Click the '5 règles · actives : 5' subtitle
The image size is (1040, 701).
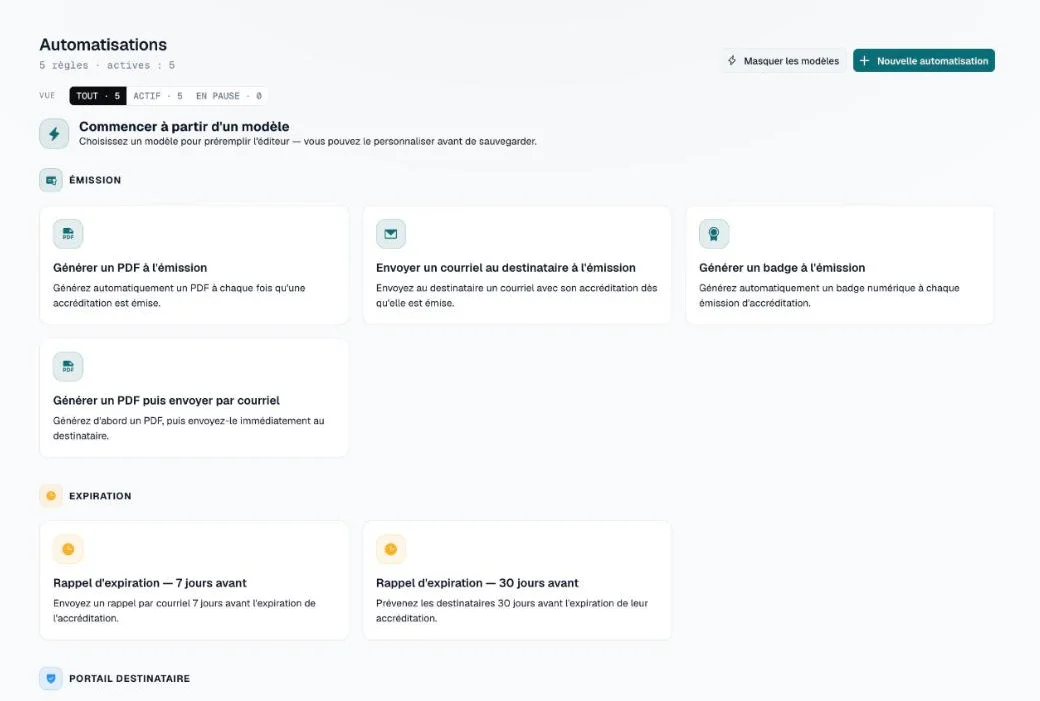(x=107, y=65)
